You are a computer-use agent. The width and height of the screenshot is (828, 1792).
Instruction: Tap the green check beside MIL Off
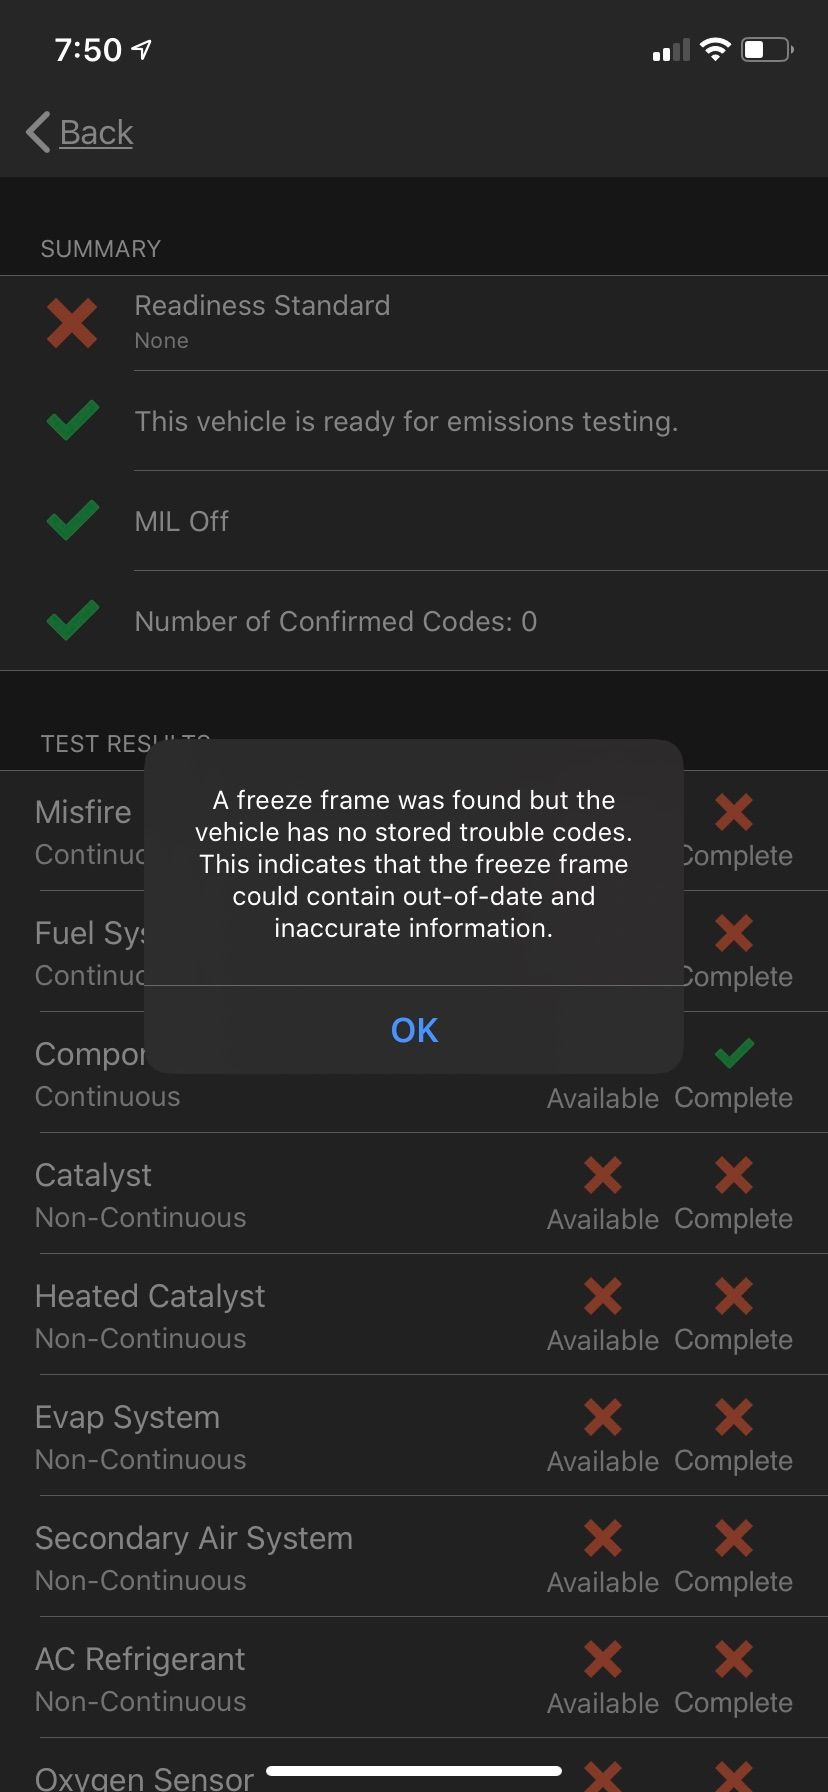72,521
